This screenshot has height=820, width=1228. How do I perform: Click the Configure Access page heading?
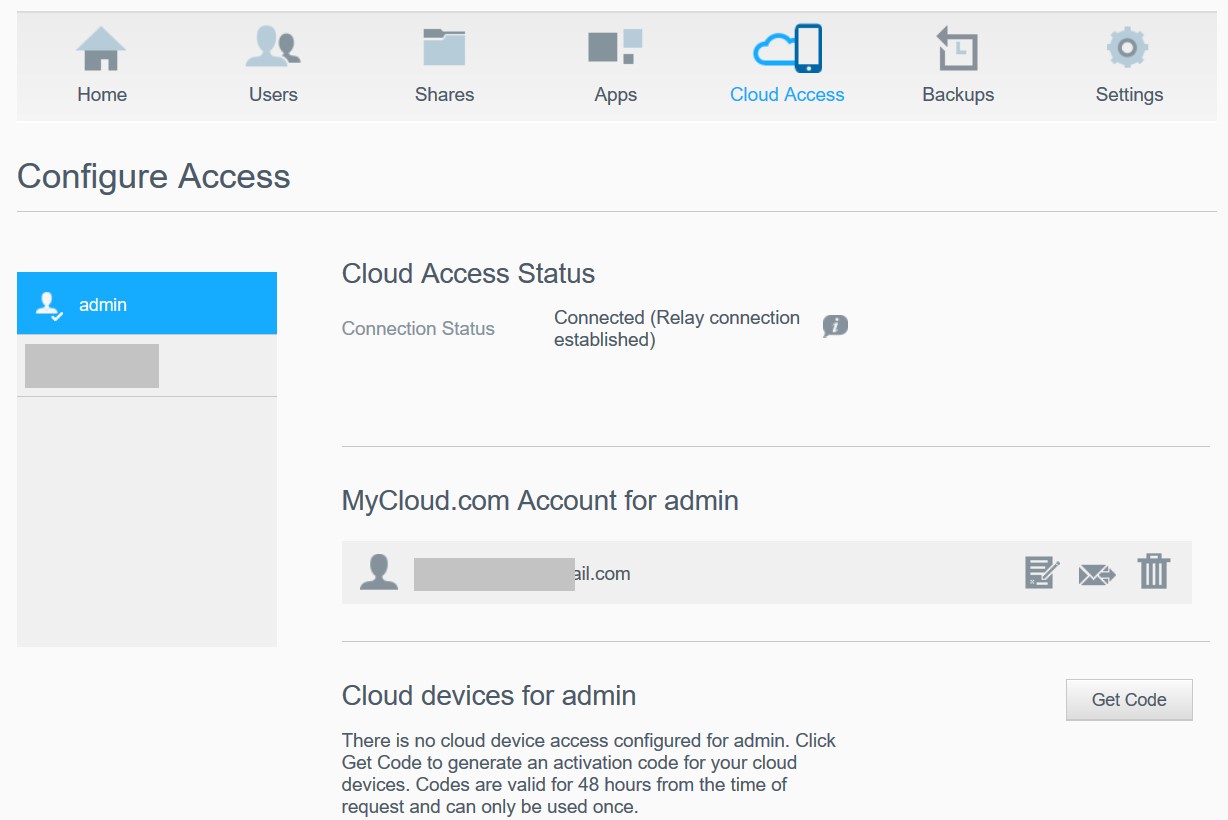click(x=154, y=176)
